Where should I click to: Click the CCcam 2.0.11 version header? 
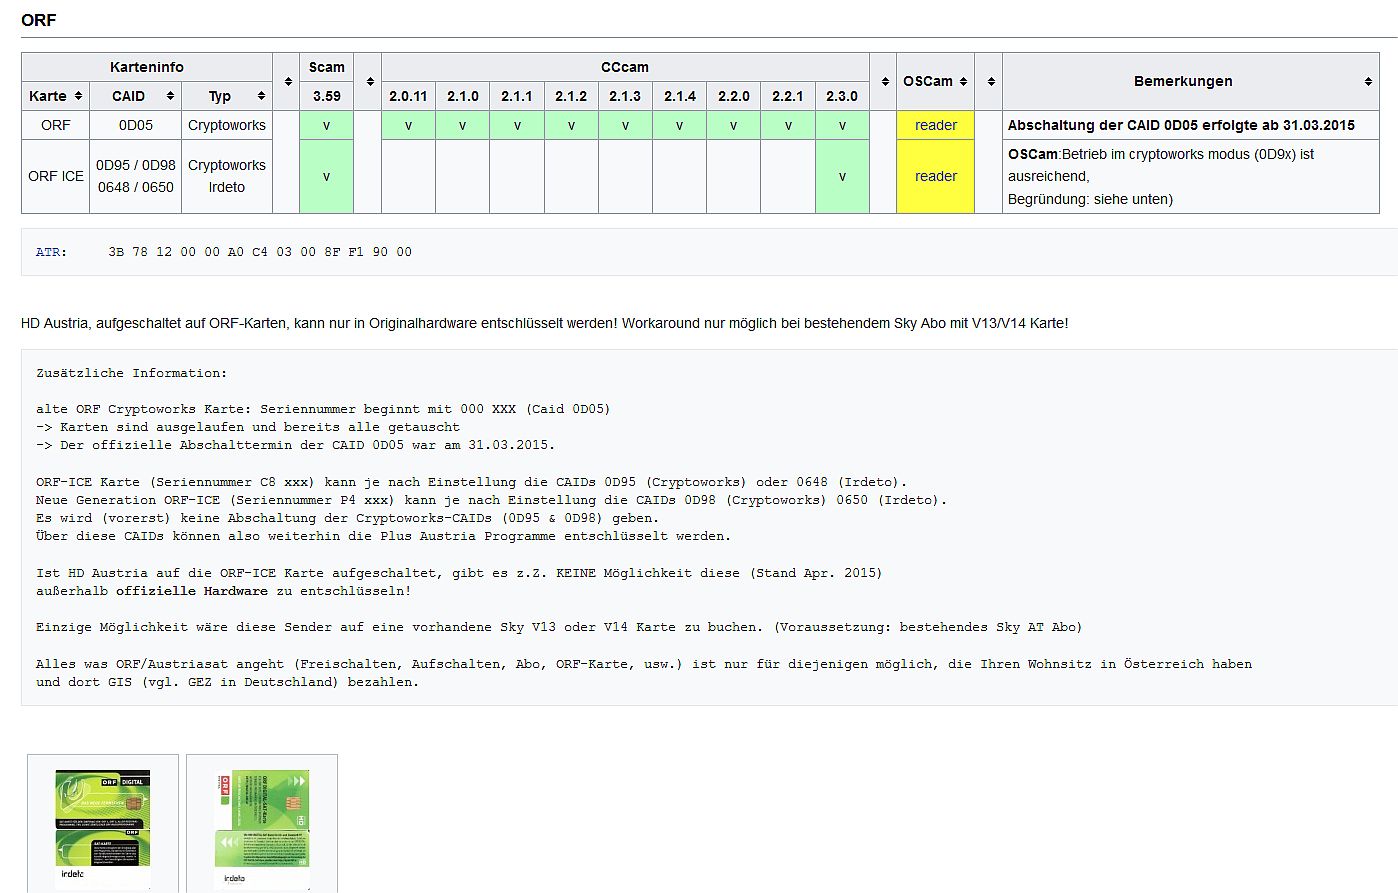[x=408, y=96]
